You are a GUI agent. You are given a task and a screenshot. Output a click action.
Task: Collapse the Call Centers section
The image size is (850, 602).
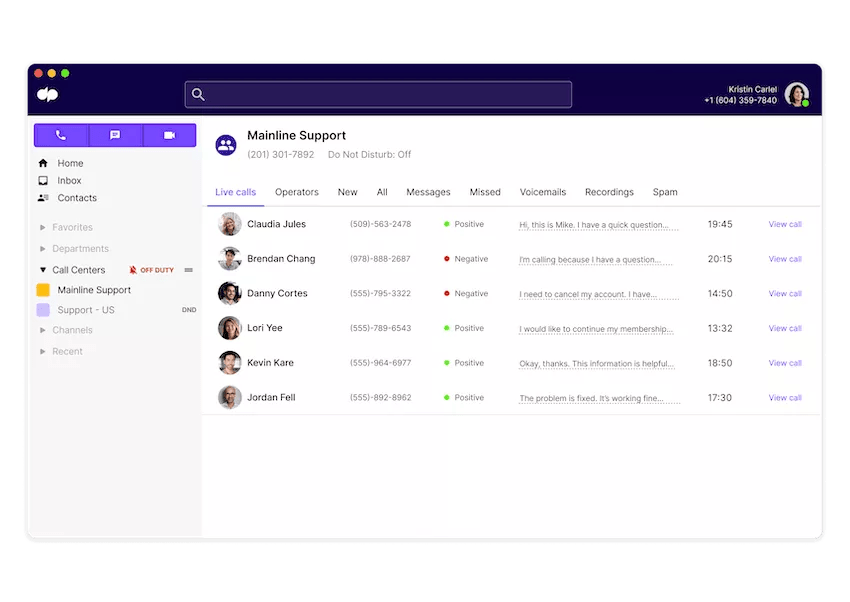[42, 270]
